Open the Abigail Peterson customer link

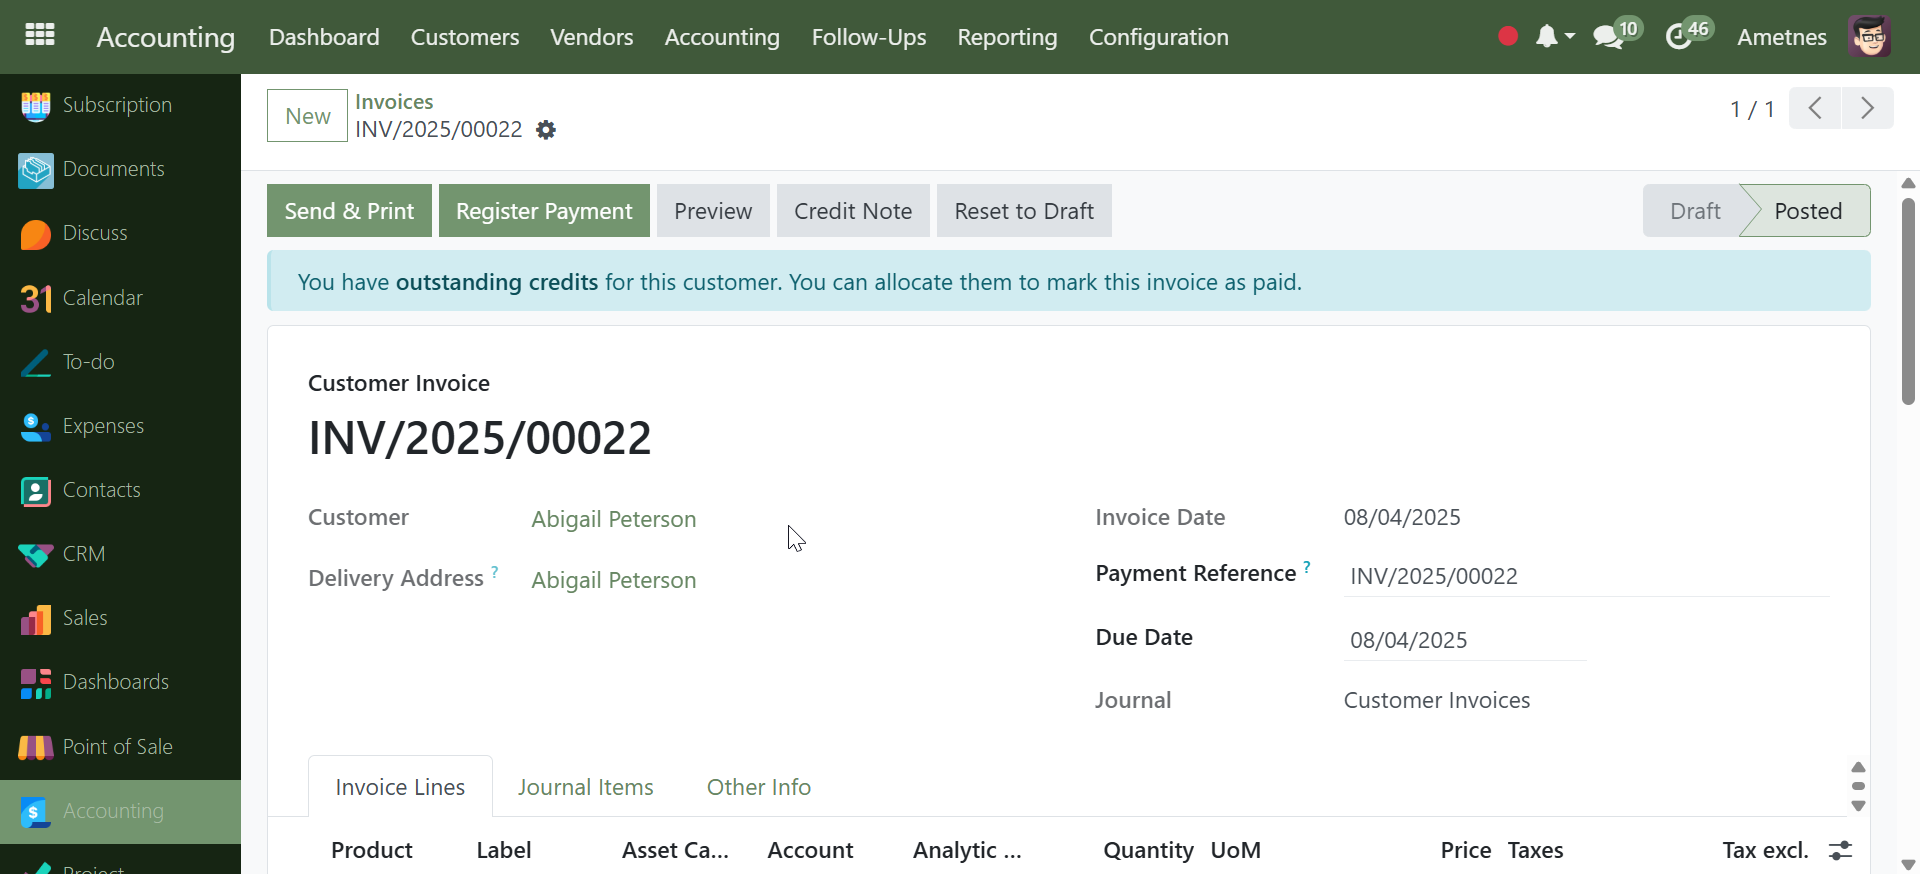click(613, 519)
